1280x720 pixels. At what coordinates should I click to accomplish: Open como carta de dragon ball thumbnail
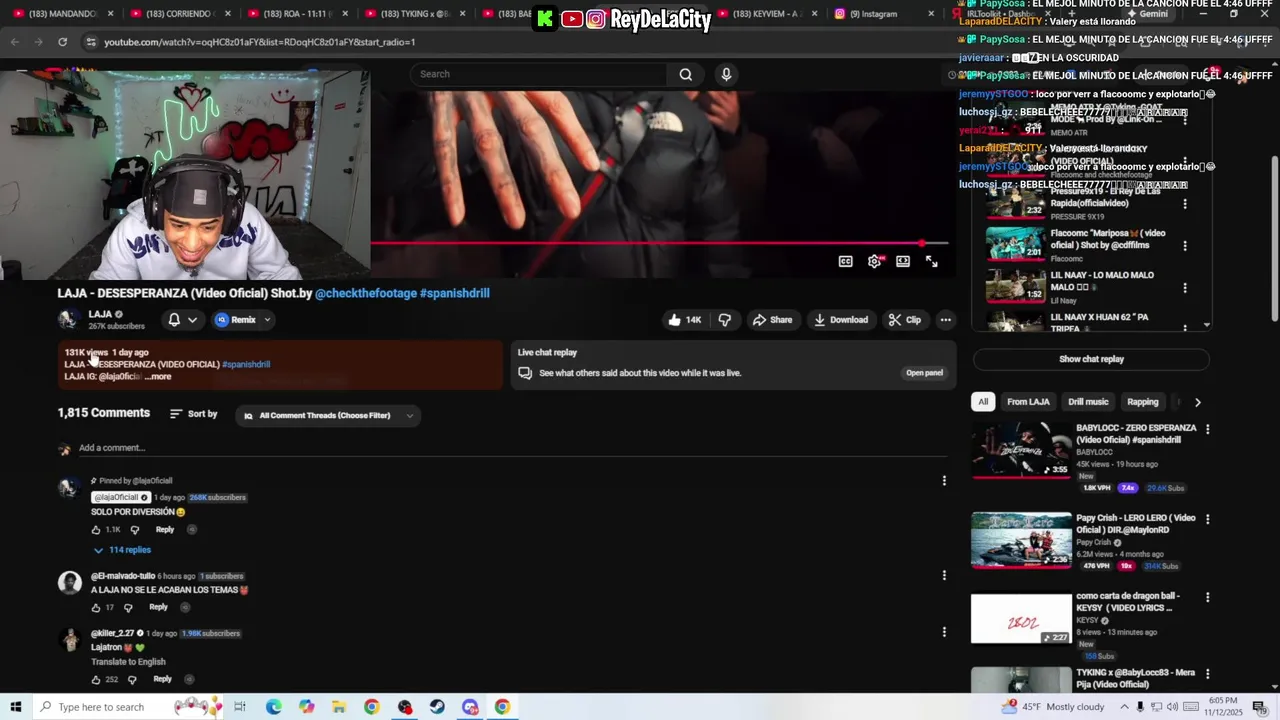[1021, 619]
